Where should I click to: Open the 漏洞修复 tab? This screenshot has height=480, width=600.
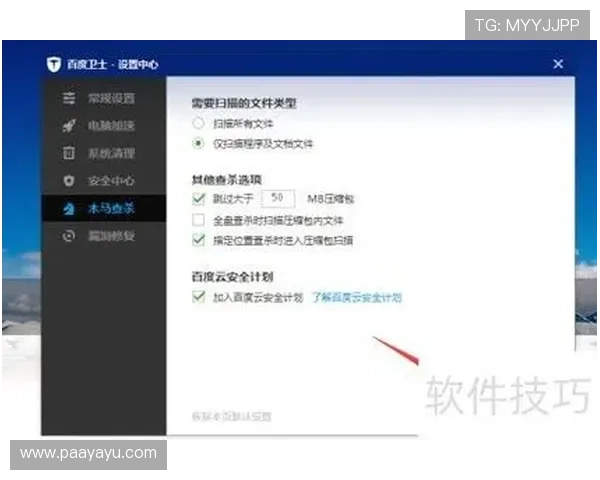[104, 236]
